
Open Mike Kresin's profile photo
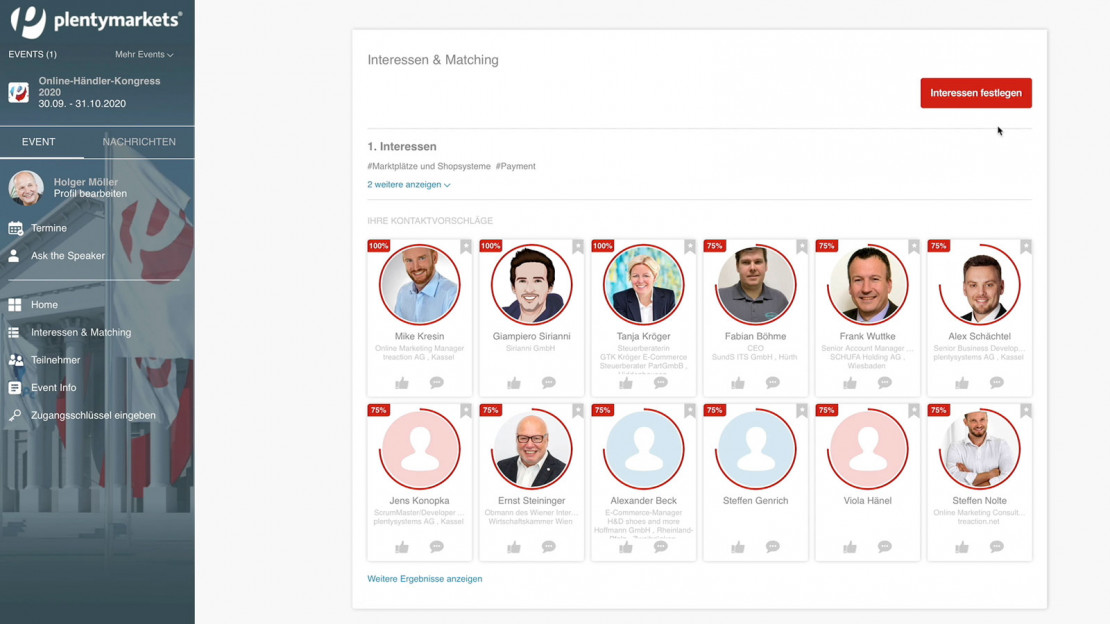pos(419,285)
